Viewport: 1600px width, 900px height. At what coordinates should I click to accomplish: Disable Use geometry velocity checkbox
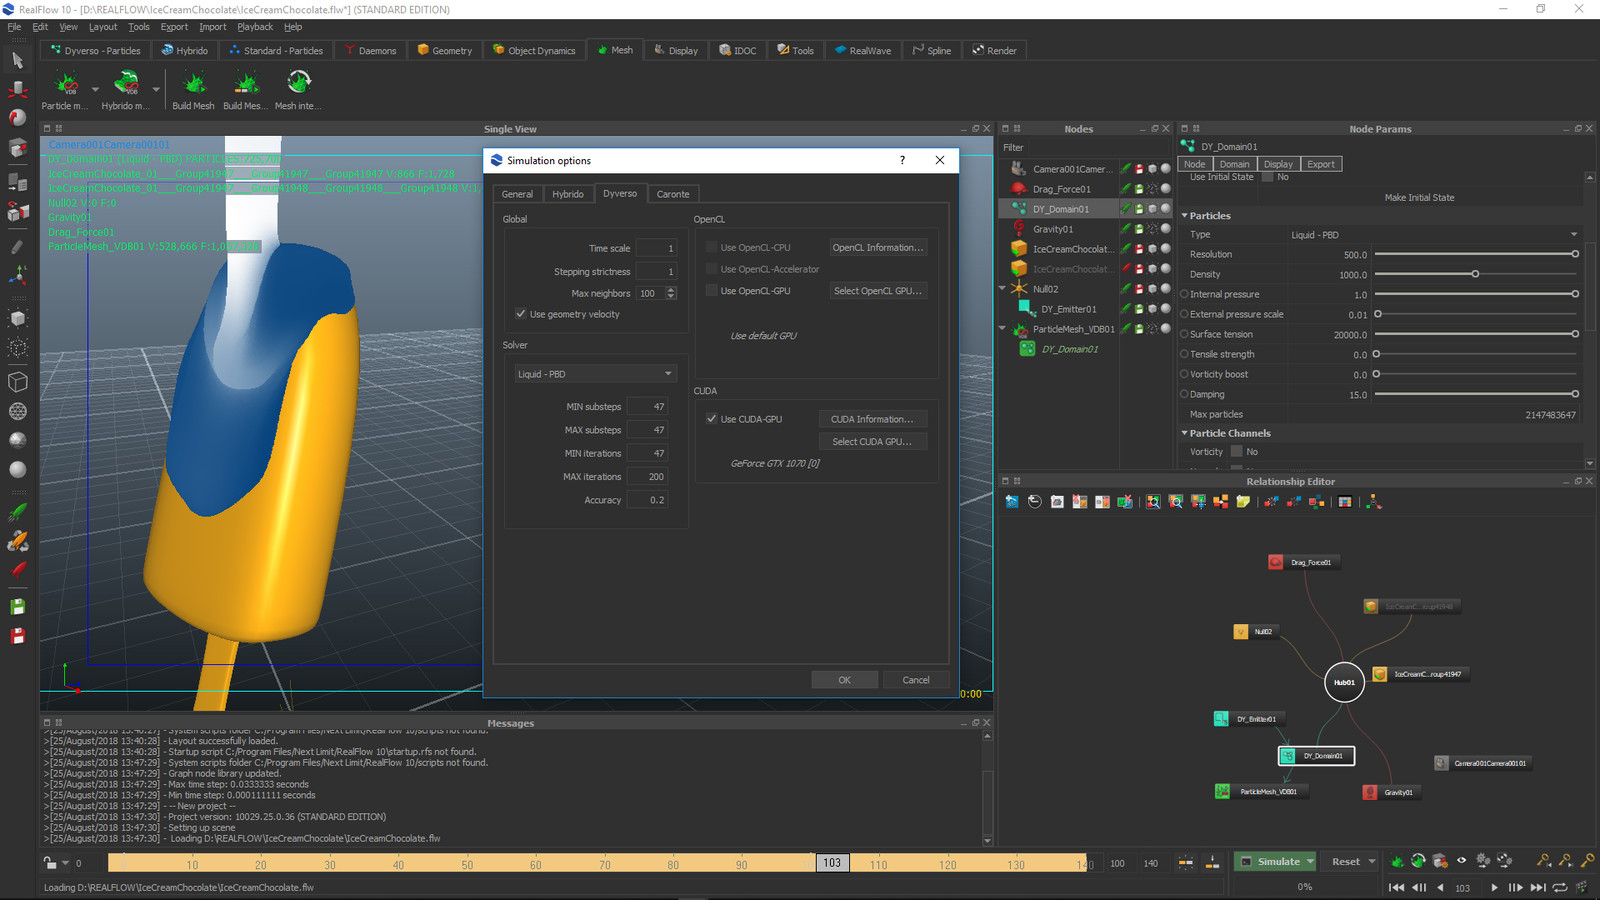coord(521,314)
